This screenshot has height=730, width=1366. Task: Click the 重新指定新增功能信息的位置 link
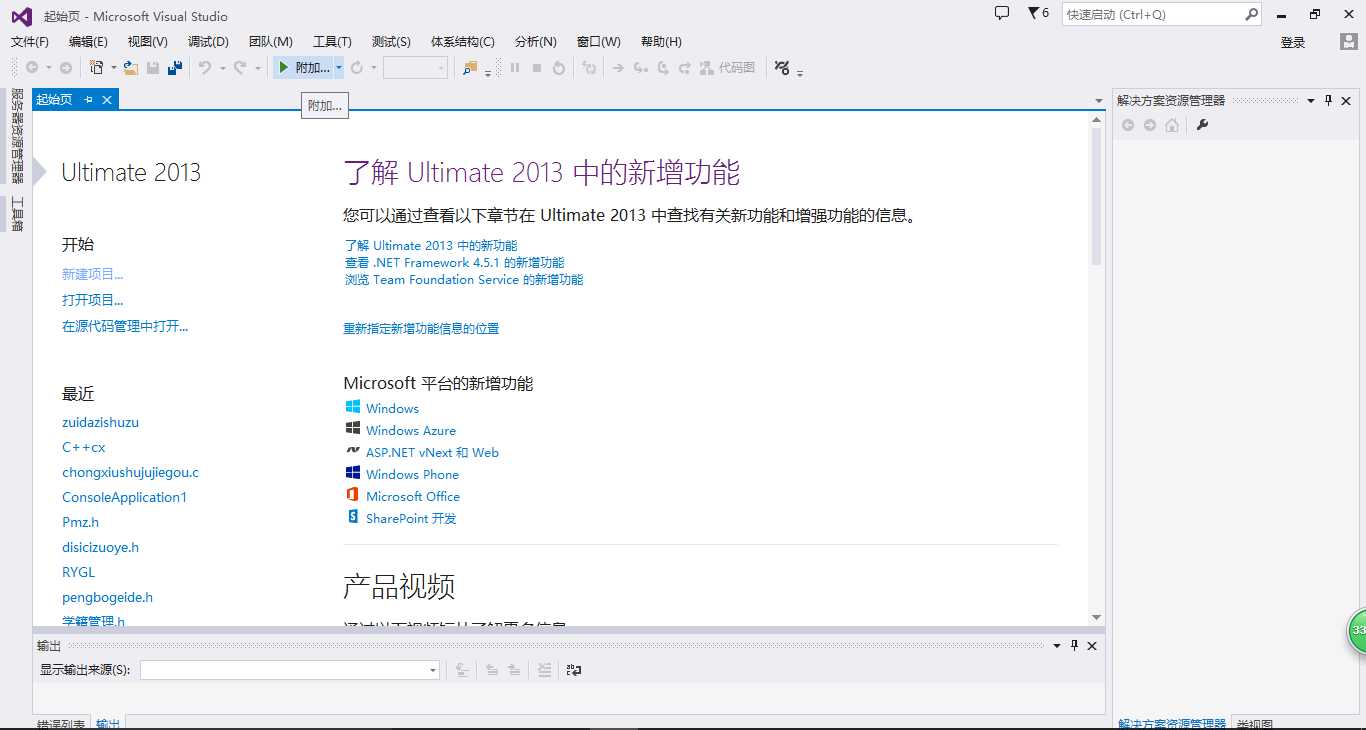pos(421,328)
